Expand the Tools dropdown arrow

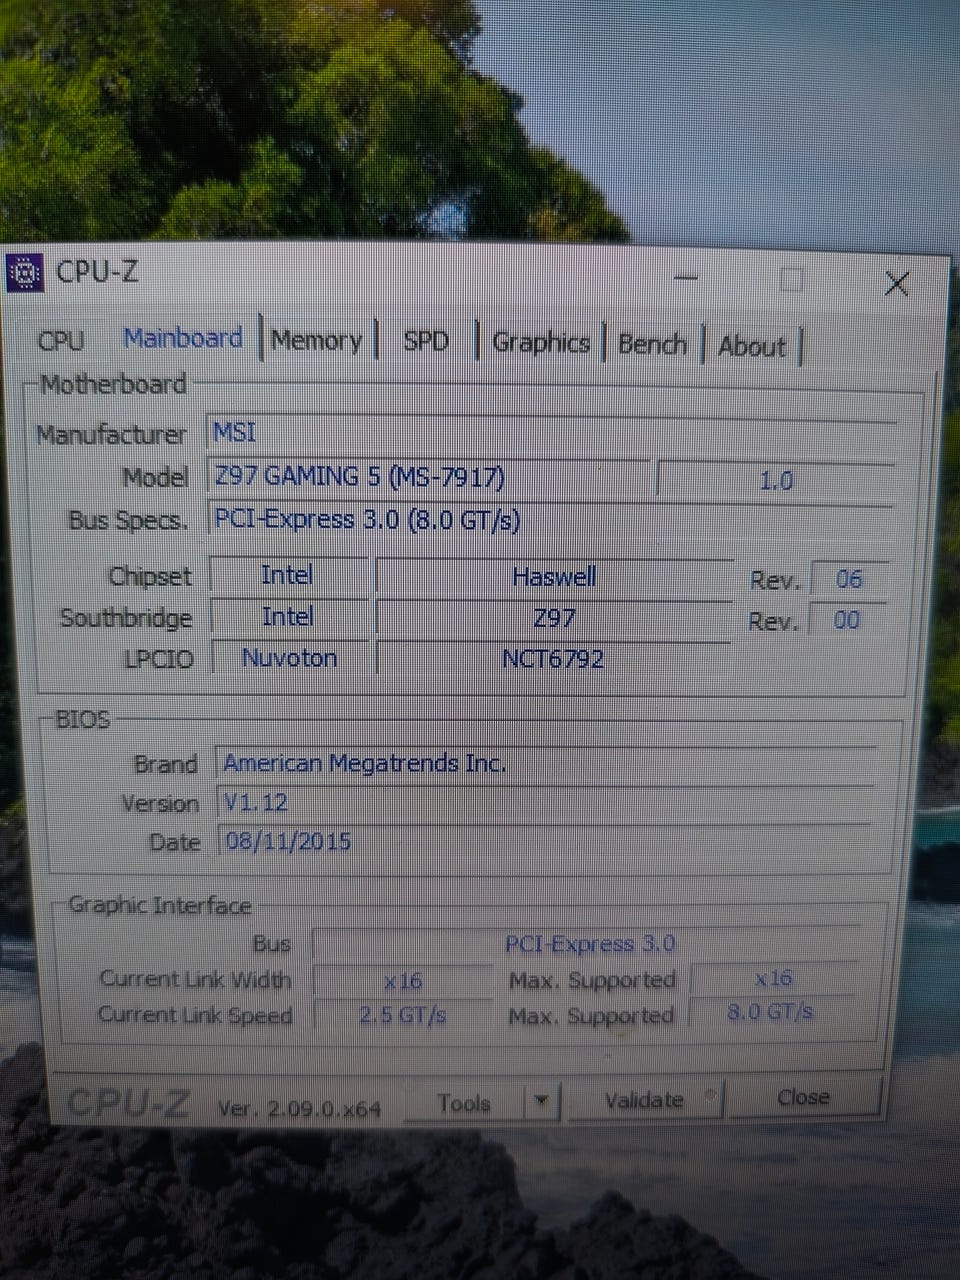[x=541, y=1102]
